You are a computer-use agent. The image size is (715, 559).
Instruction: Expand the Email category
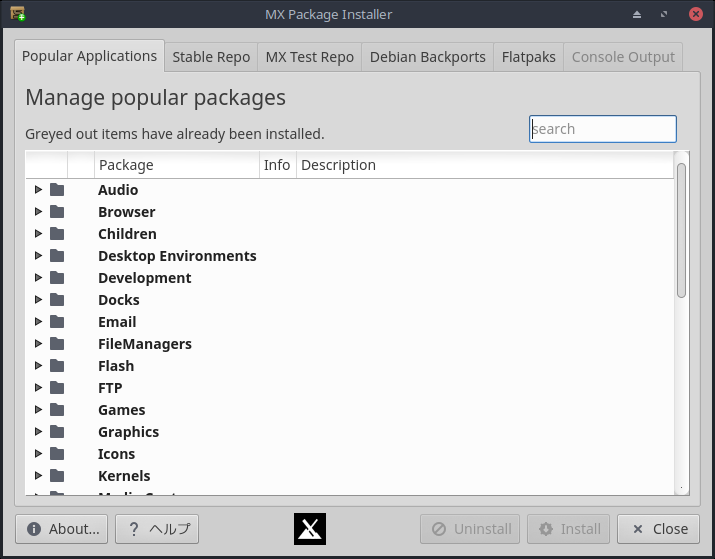[38, 321]
